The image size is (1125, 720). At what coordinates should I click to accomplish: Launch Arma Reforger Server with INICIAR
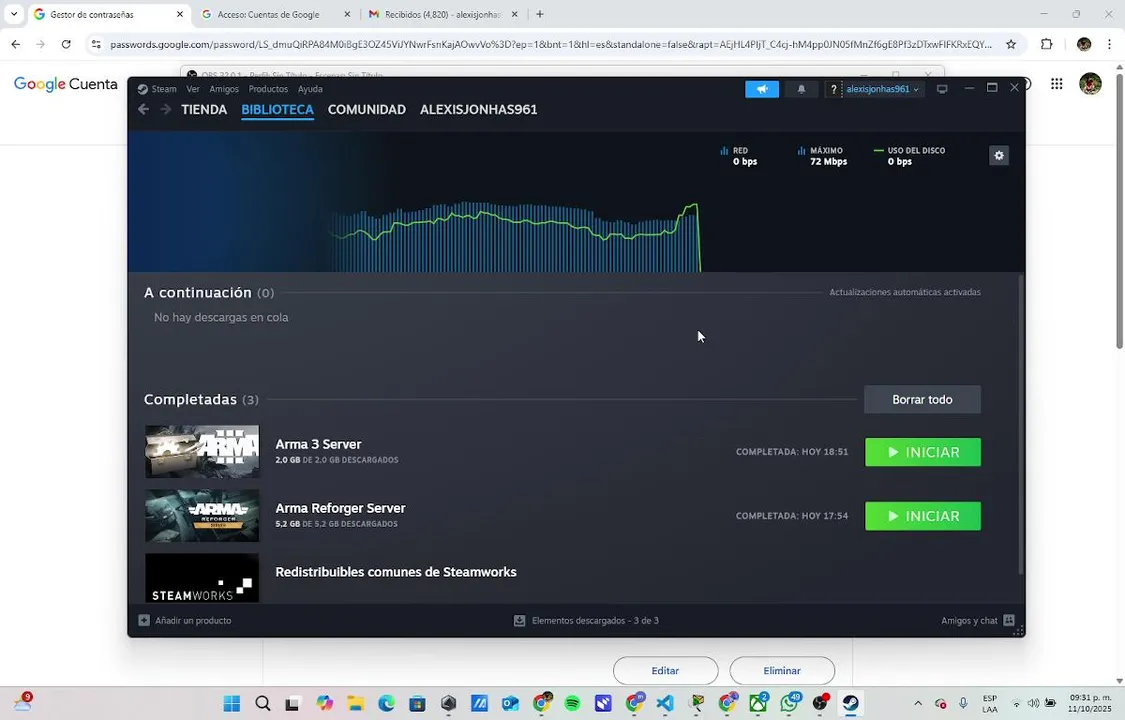[923, 516]
